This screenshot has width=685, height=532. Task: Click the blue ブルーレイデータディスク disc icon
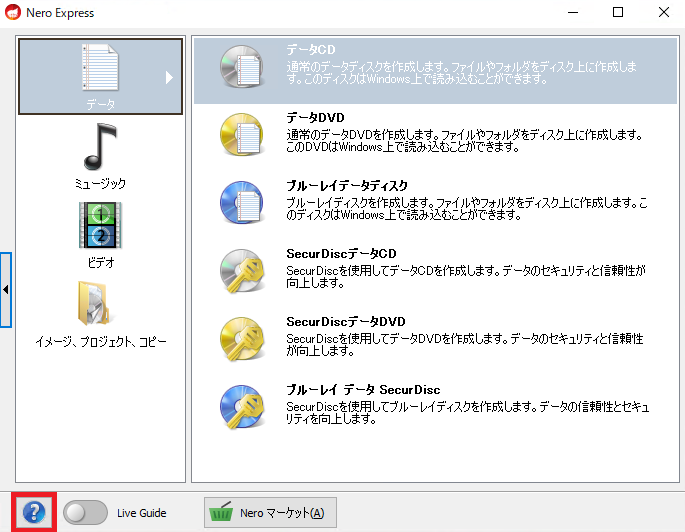(x=242, y=203)
